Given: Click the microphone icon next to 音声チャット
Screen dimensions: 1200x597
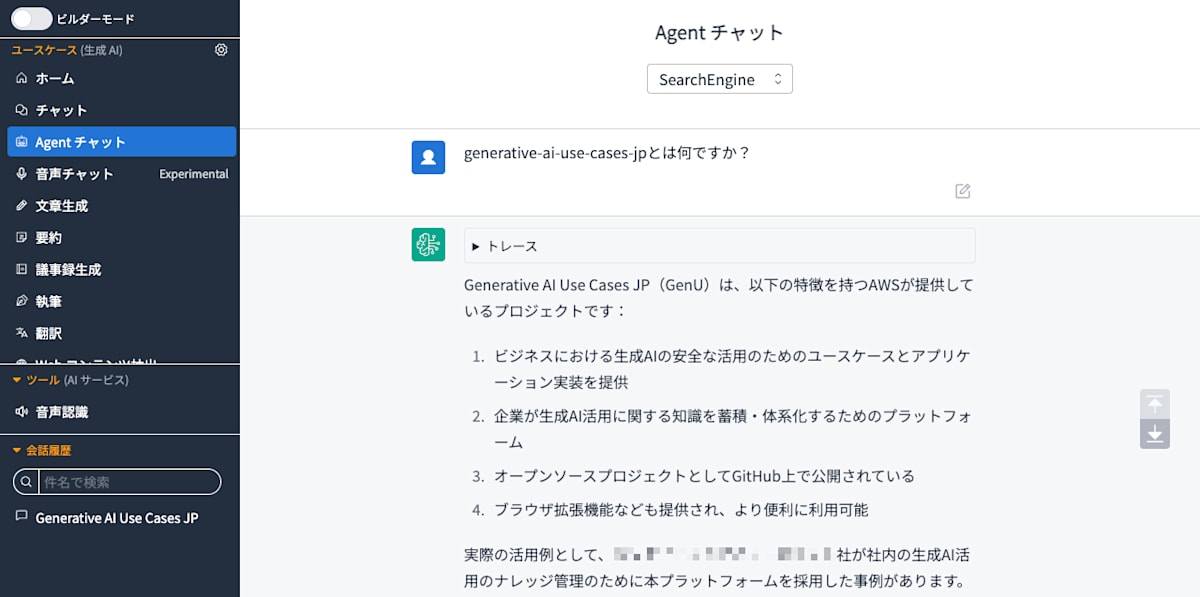Looking at the screenshot, I should (22, 174).
